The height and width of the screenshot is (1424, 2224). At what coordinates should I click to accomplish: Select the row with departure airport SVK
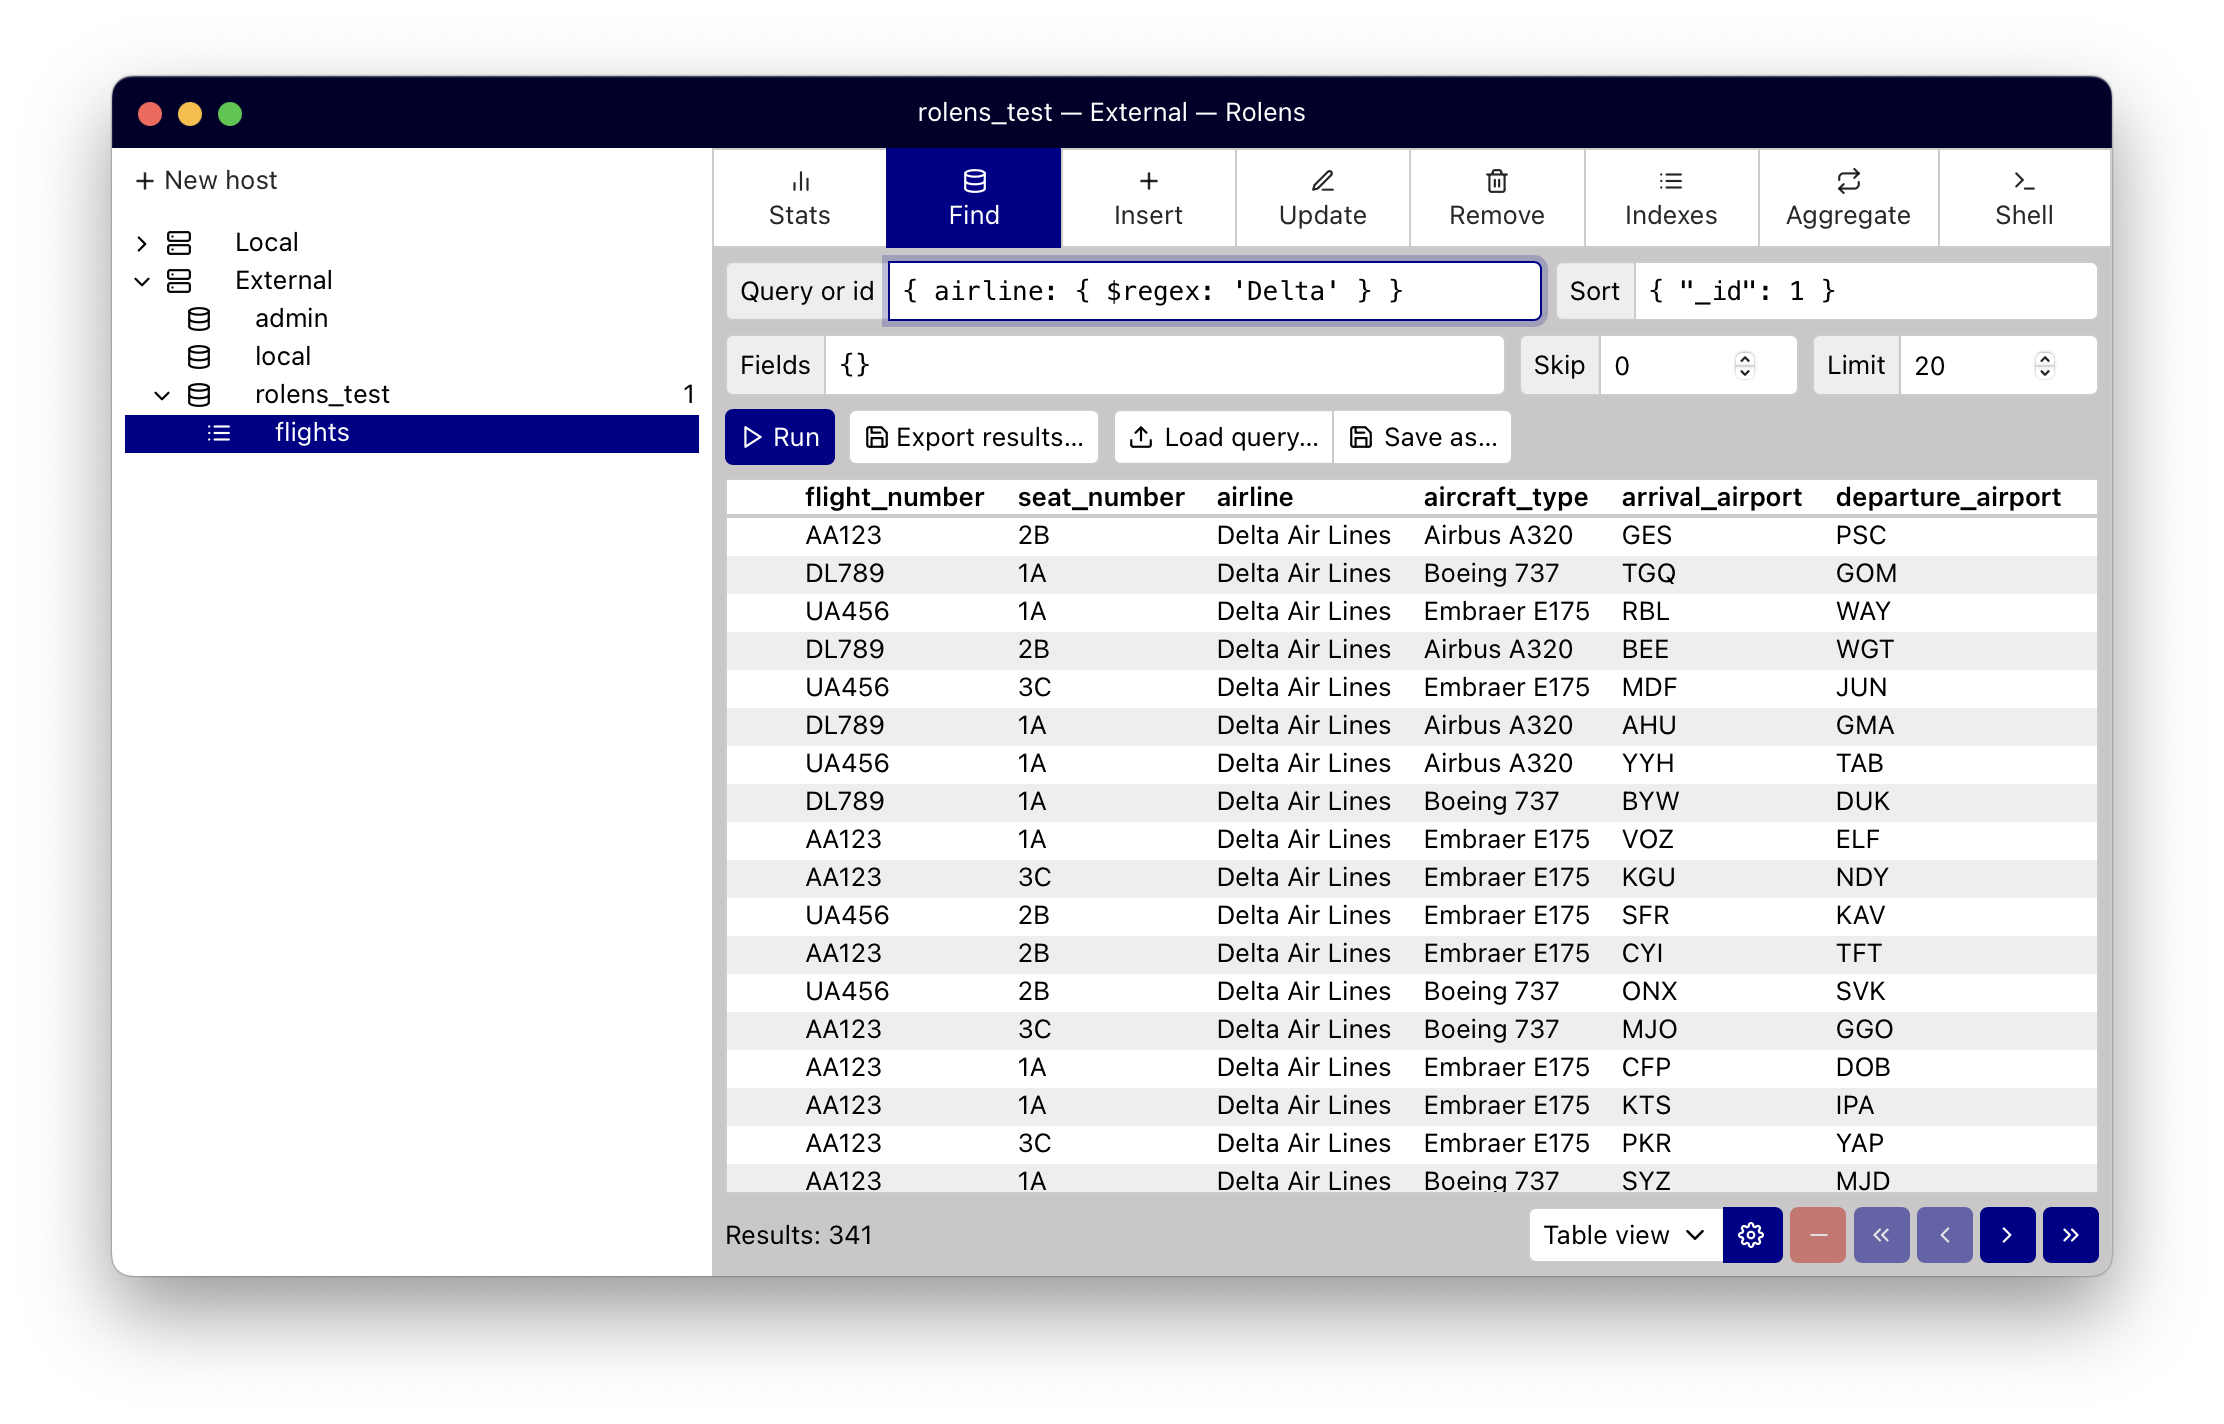(x=1411, y=991)
